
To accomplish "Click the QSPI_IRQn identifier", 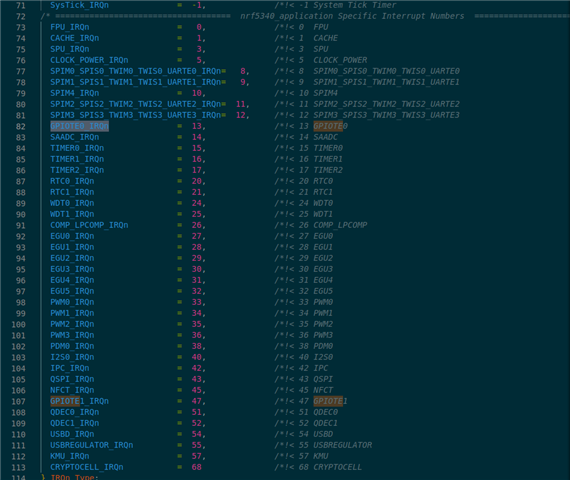I will 72,379.
